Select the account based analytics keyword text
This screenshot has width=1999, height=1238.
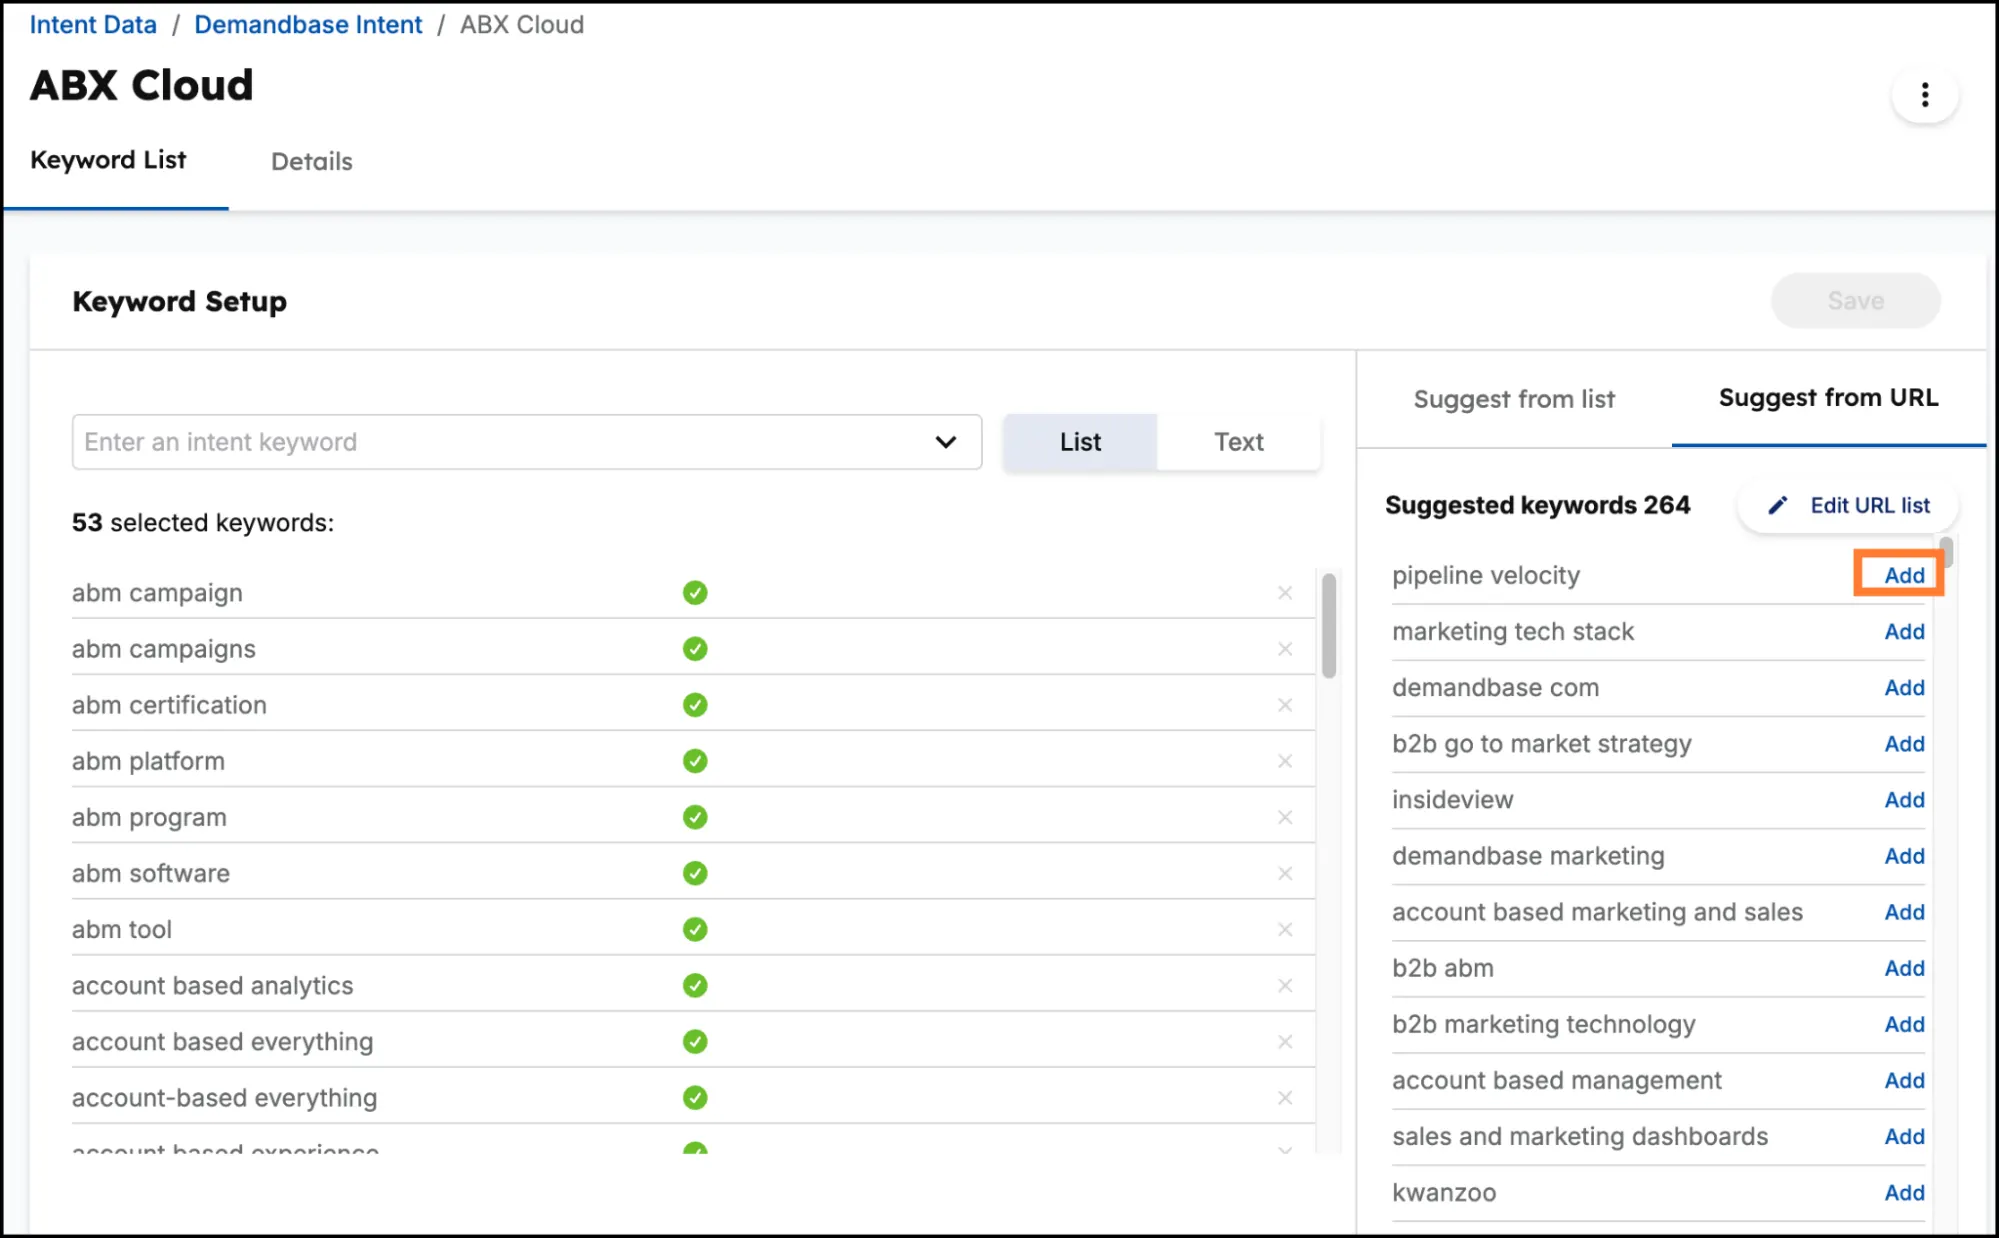tap(212, 985)
